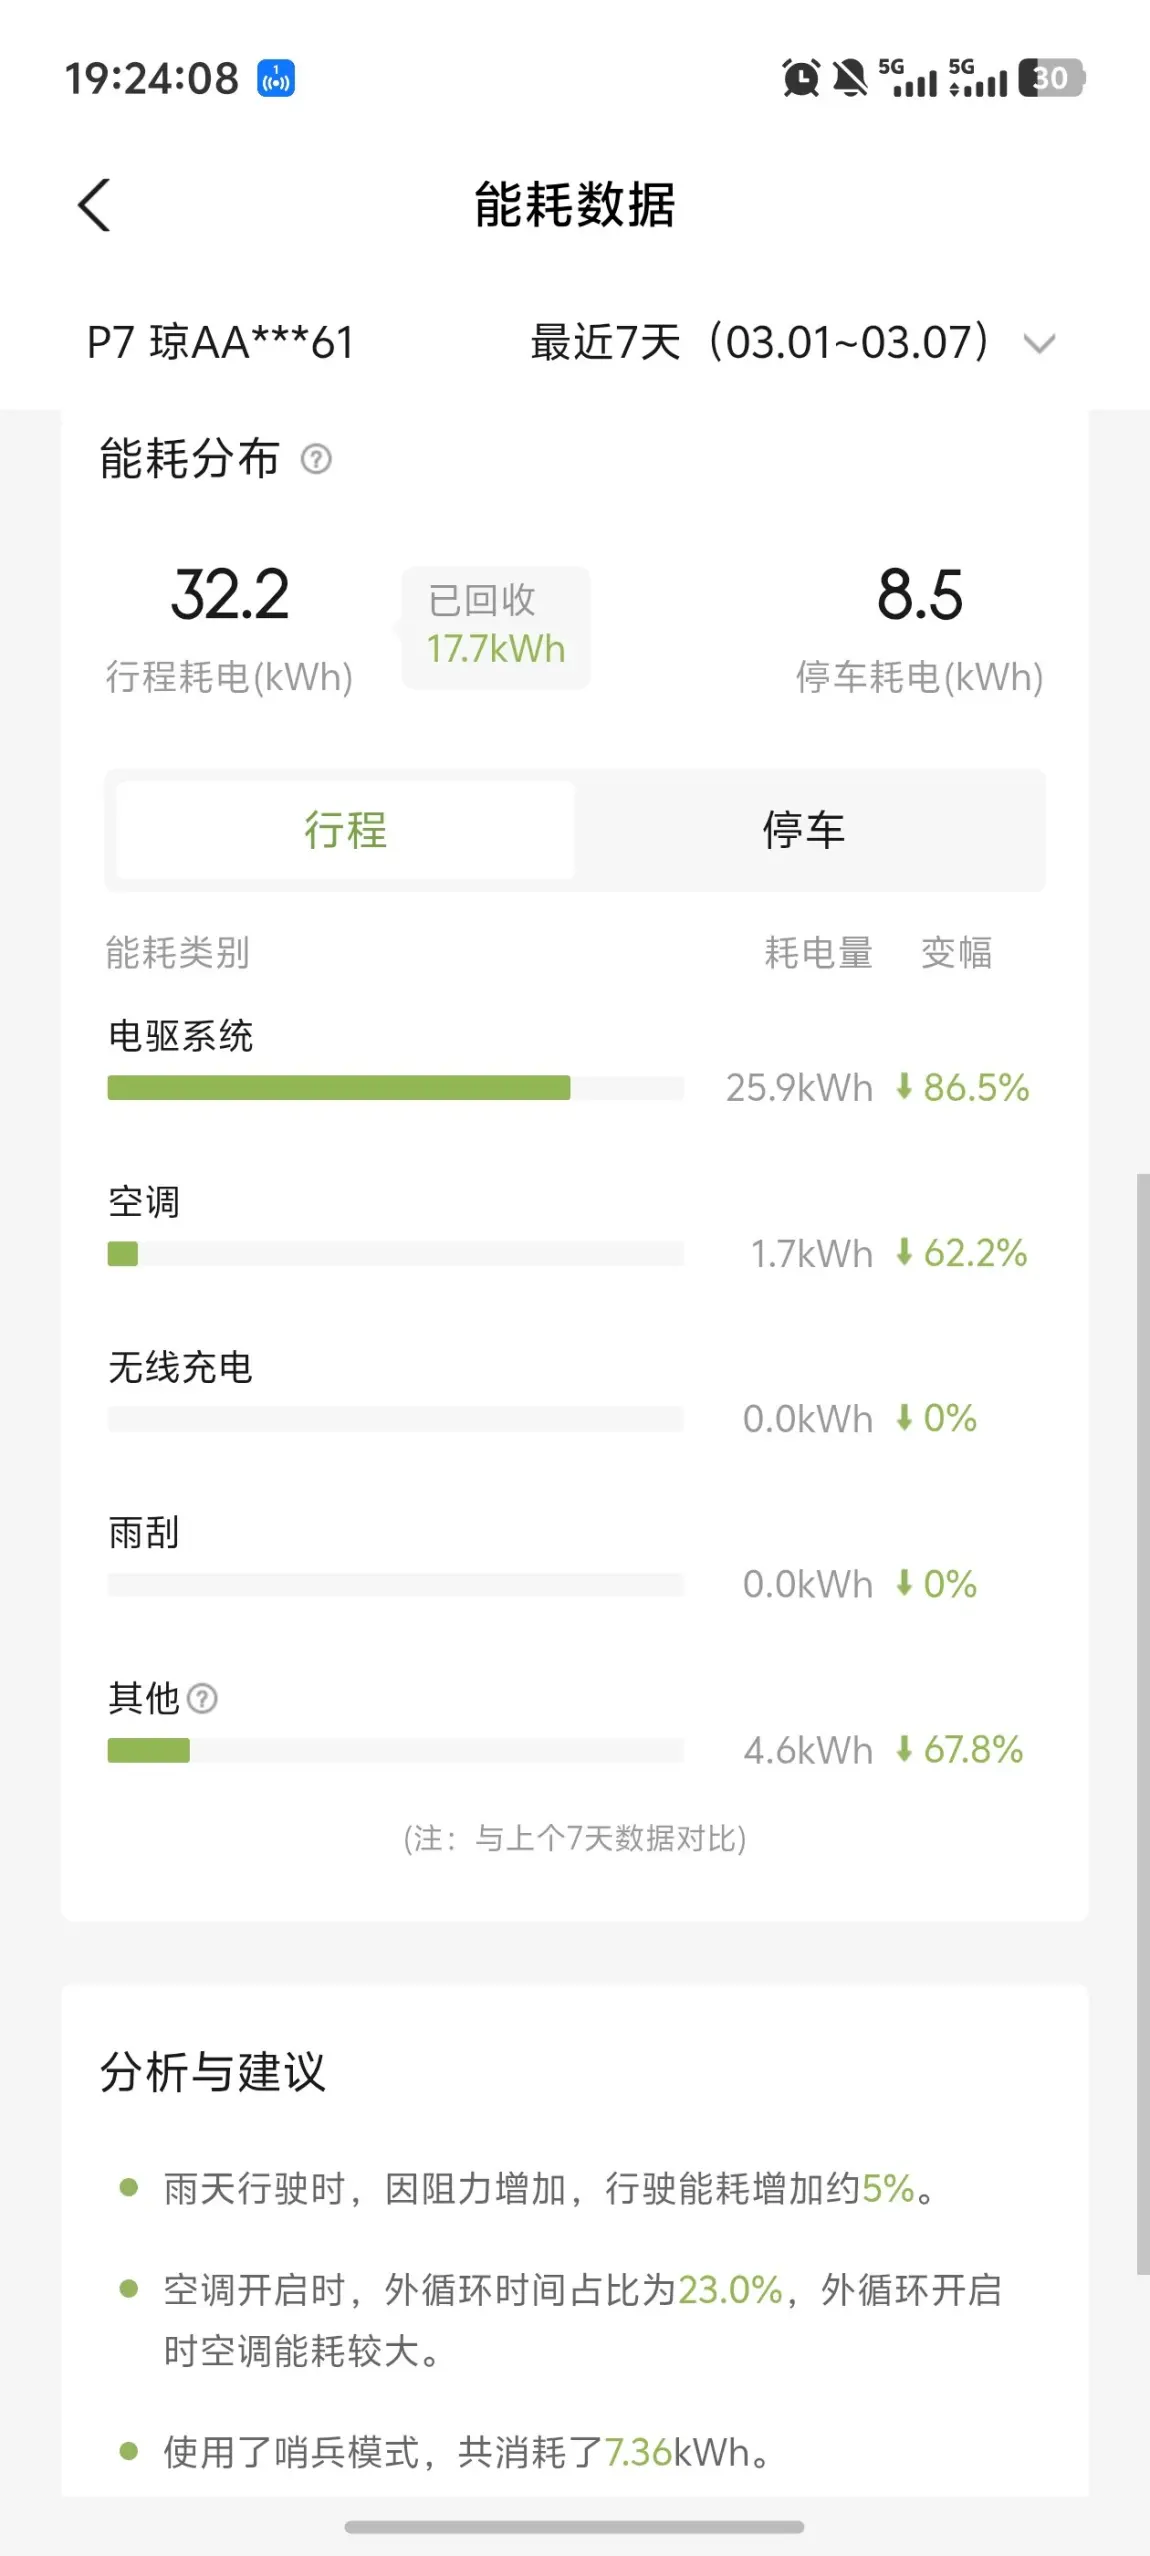Tap the battery level indicator
The height and width of the screenshot is (2556, 1150).
click(x=1050, y=78)
